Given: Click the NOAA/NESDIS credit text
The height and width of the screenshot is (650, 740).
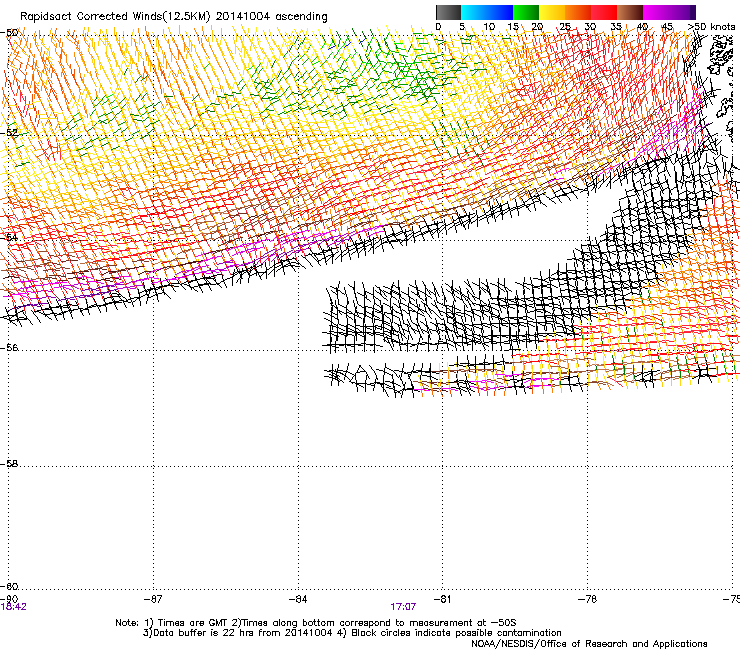Looking at the screenshot, I should pyautogui.click(x=589, y=644).
